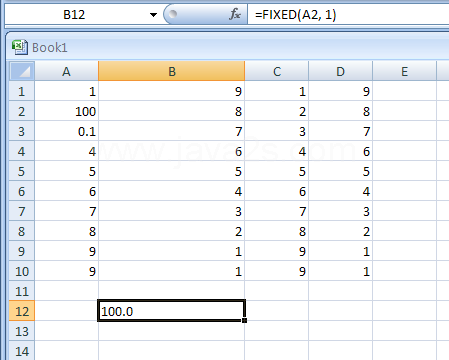Click cell B2 containing 8
This screenshot has width=449, height=360.
click(172, 111)
